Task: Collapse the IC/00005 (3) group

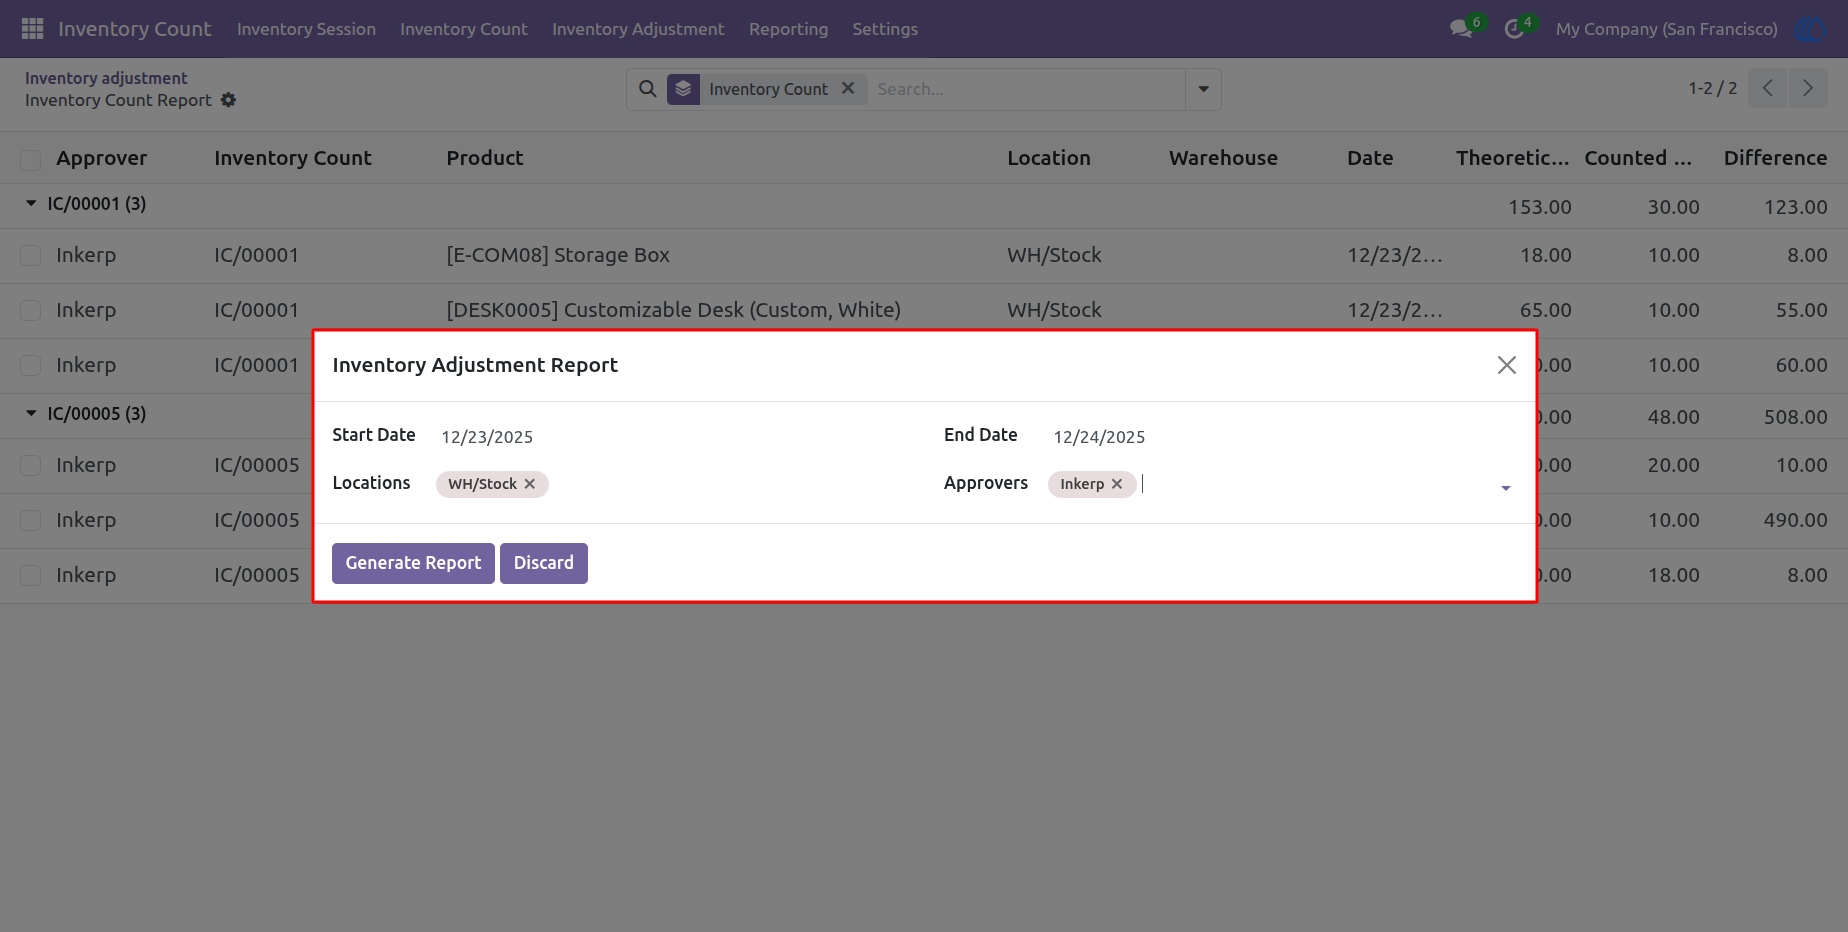Action: pyautogui.click(x=31, y=413)
